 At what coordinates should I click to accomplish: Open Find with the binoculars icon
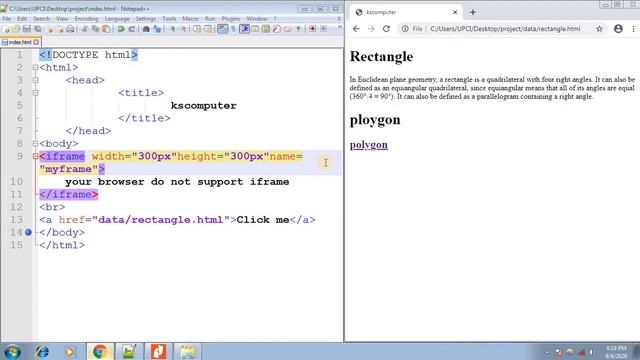point(146,29)
